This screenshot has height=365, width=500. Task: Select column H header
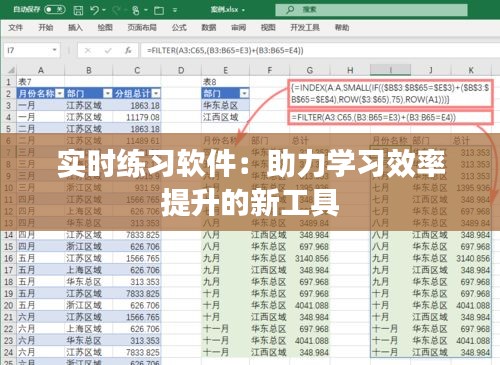coord(350,70)
